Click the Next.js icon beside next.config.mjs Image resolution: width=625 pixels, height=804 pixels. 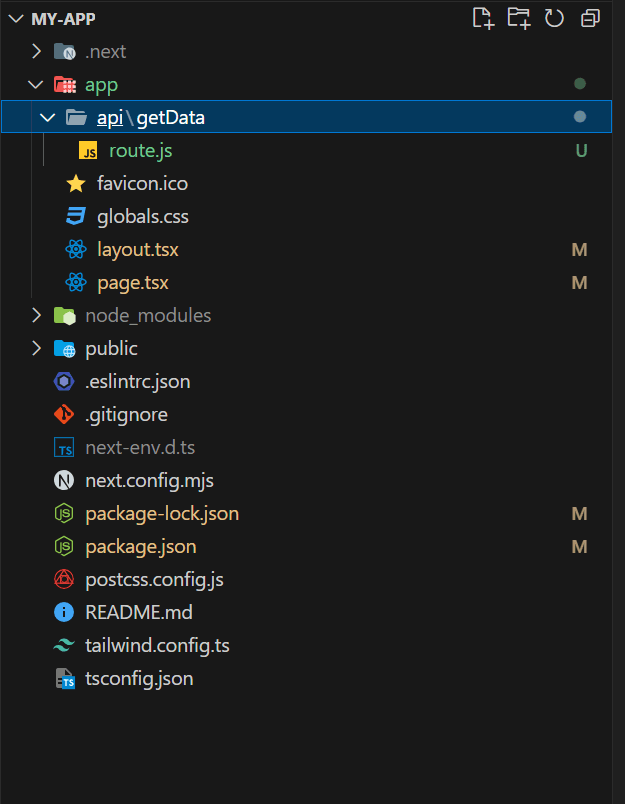(64, 480)
